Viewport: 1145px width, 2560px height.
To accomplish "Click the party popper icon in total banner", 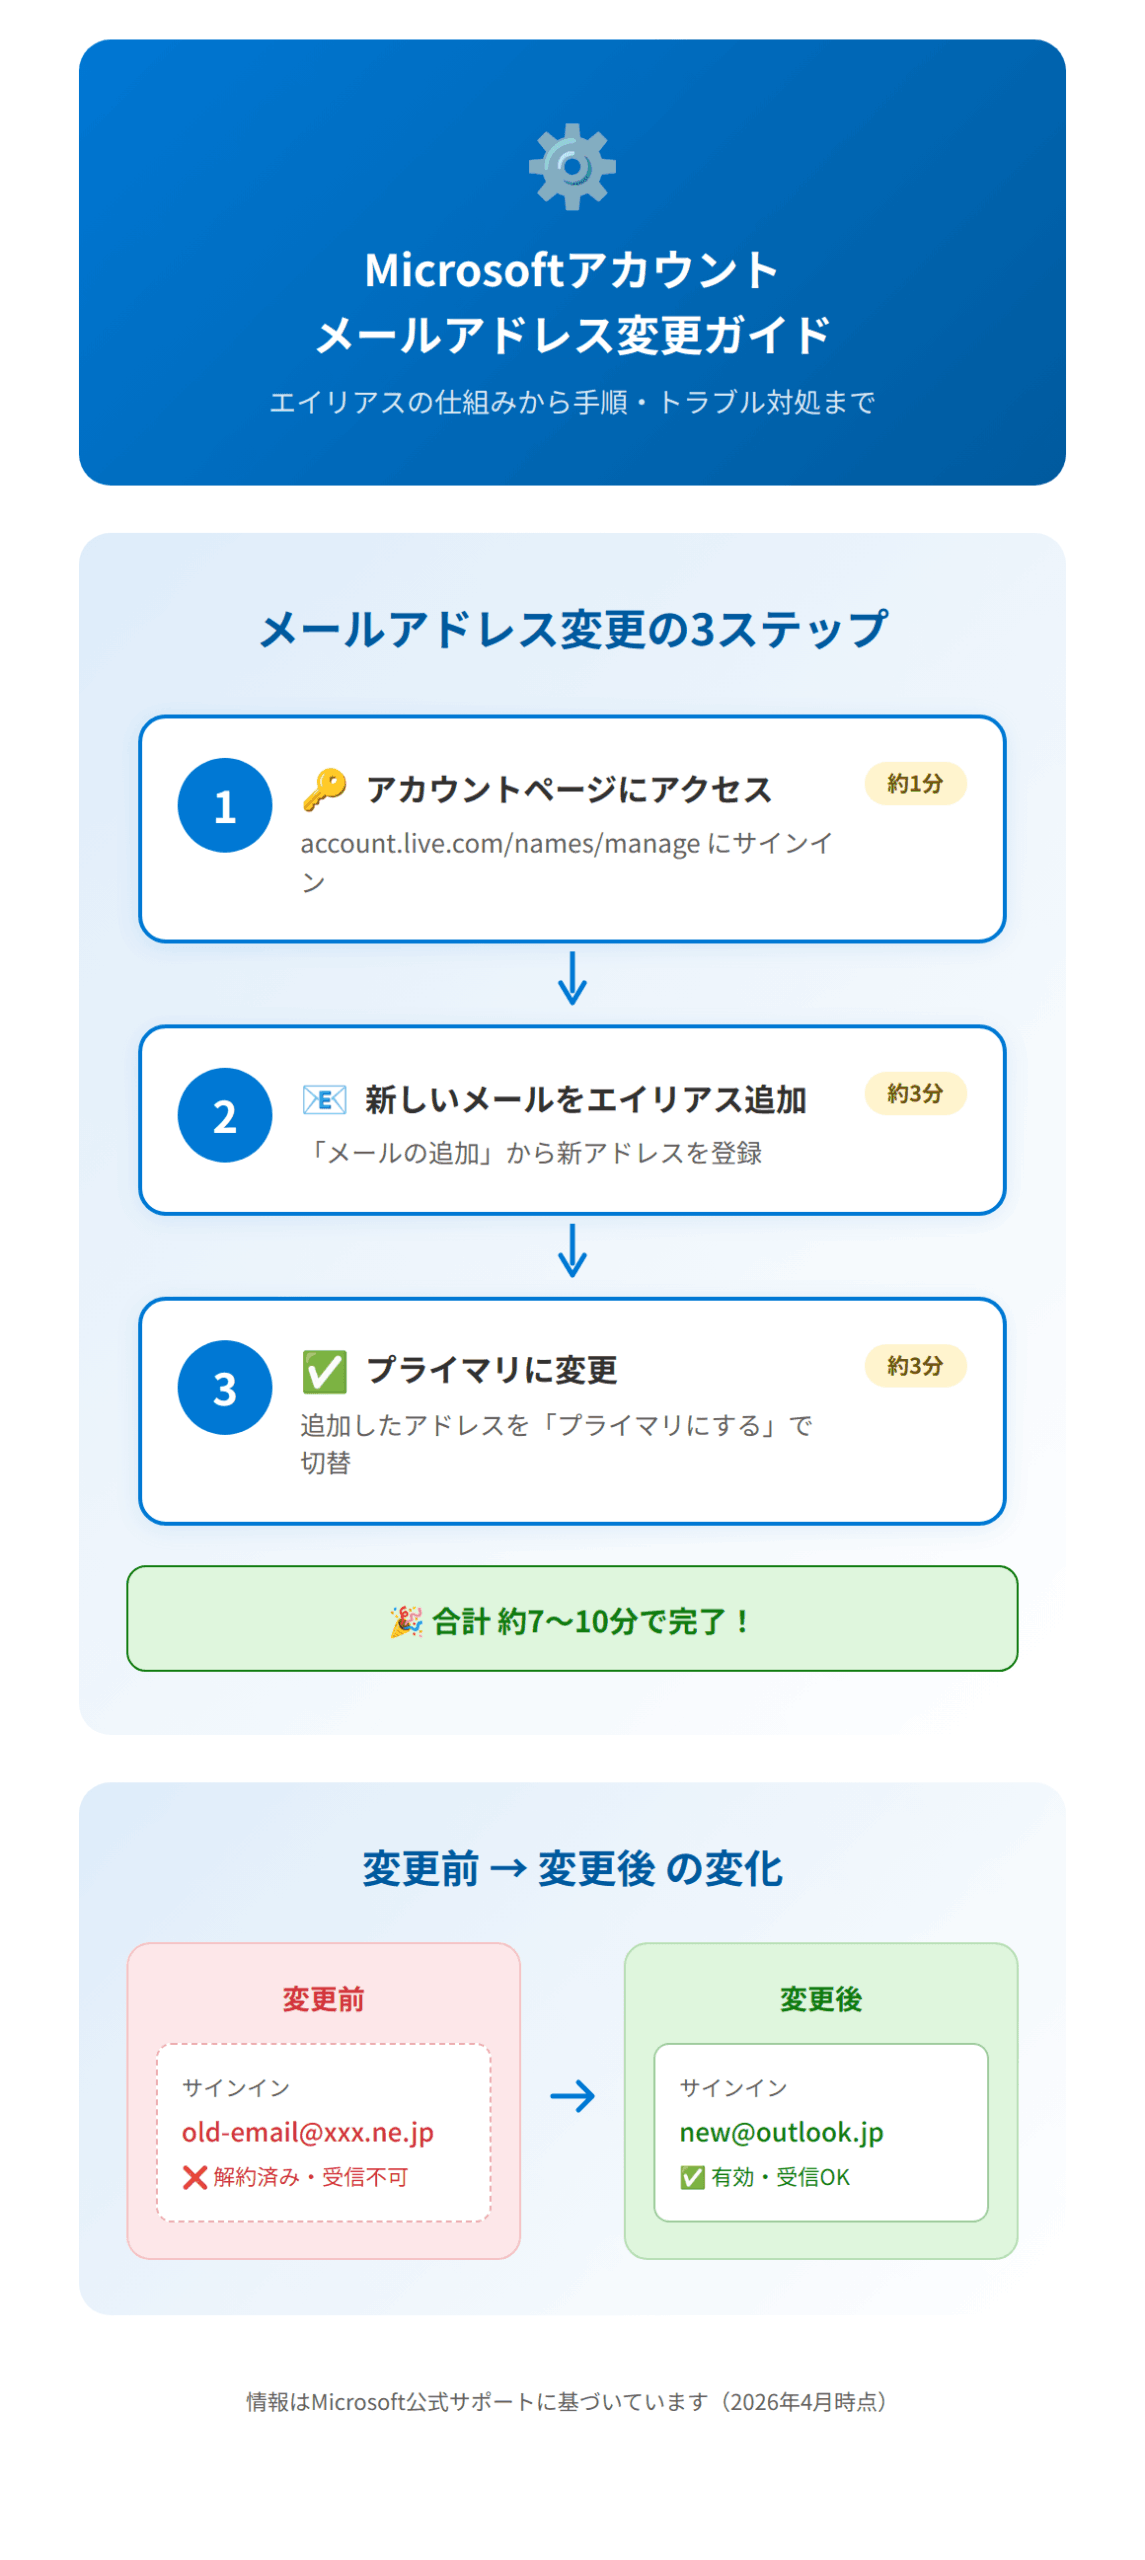I will [406, 1619].
